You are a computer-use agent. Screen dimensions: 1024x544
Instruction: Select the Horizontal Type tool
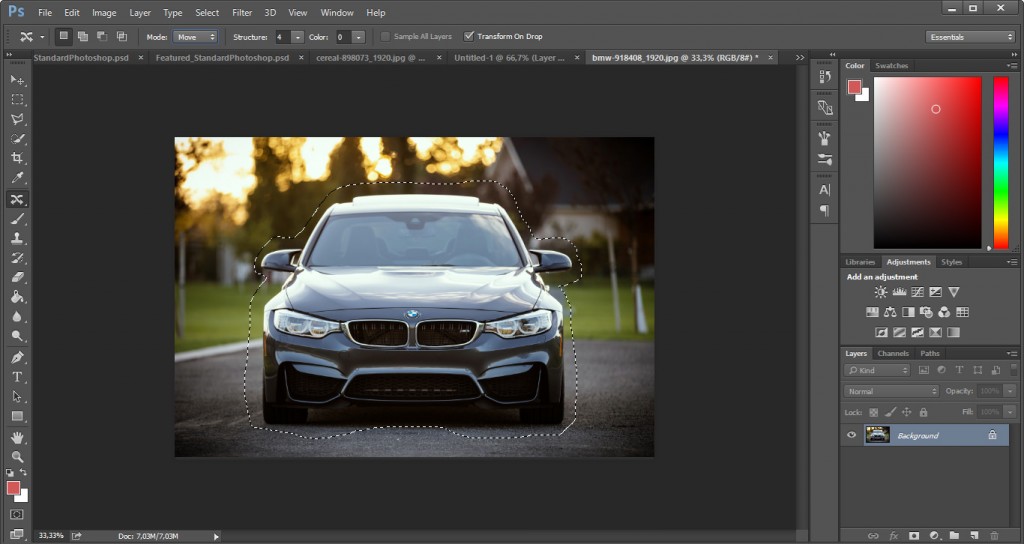tap(17, 377)
